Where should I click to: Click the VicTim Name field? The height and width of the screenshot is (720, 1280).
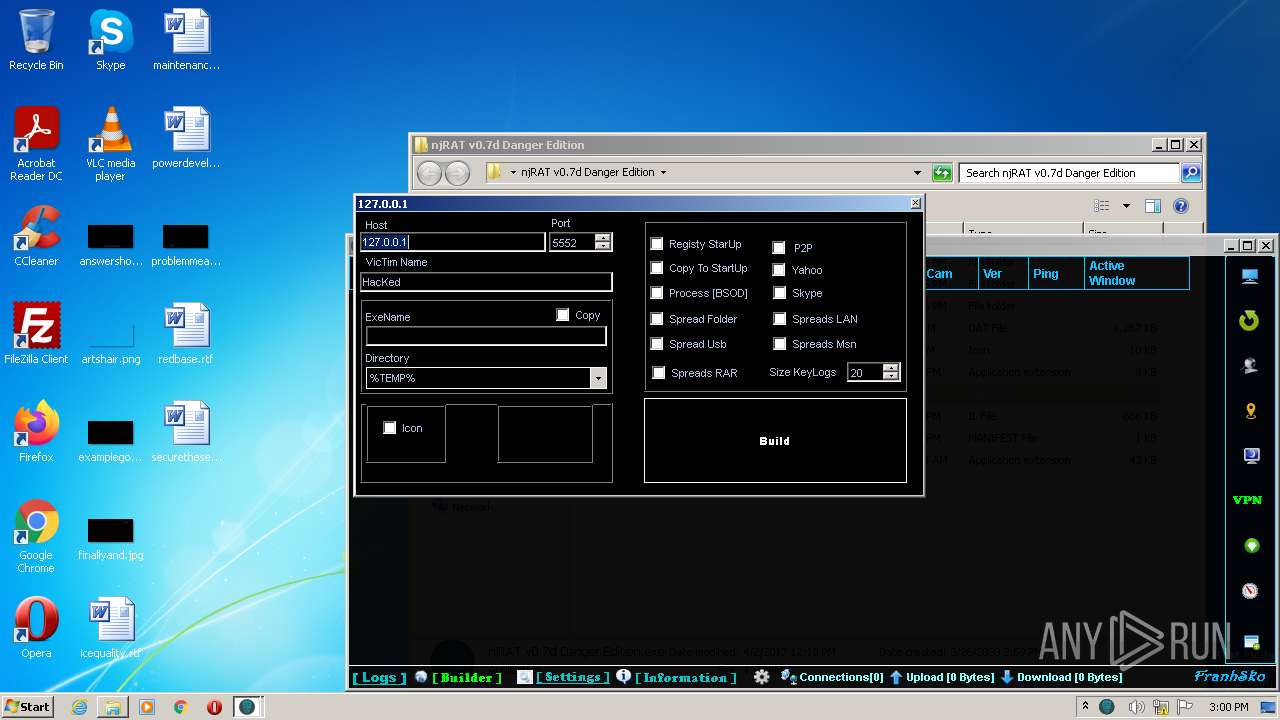pos(486,282)
